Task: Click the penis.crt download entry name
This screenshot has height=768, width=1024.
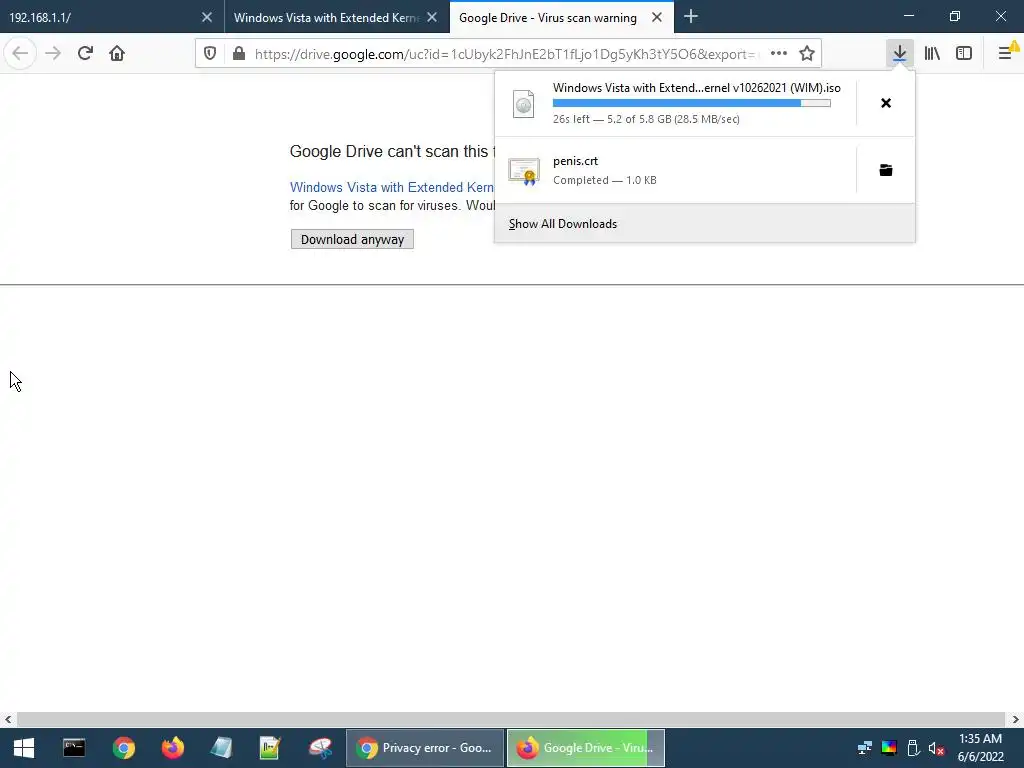Action: point(575,161)
